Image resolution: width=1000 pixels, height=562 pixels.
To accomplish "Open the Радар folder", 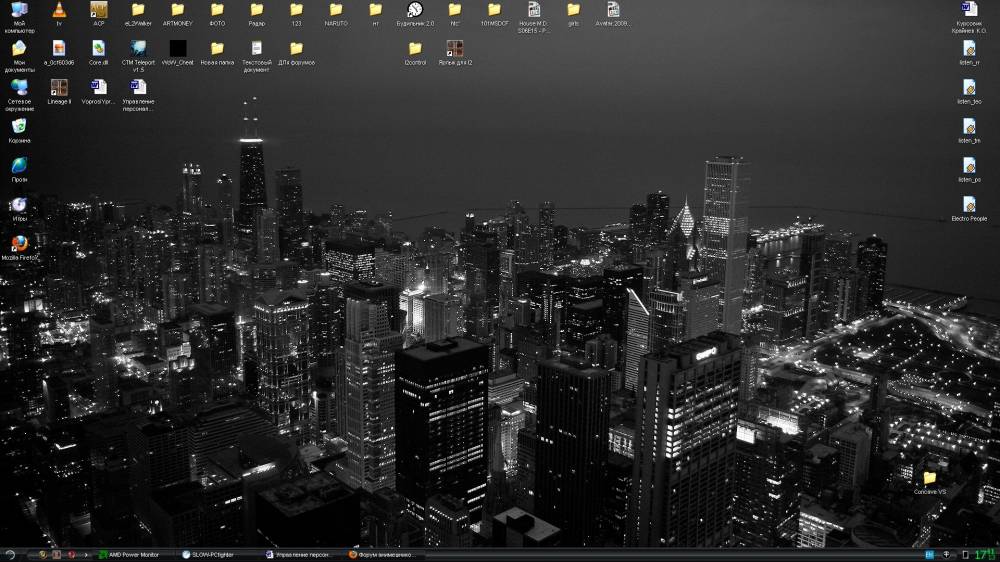I will point(256,10).
